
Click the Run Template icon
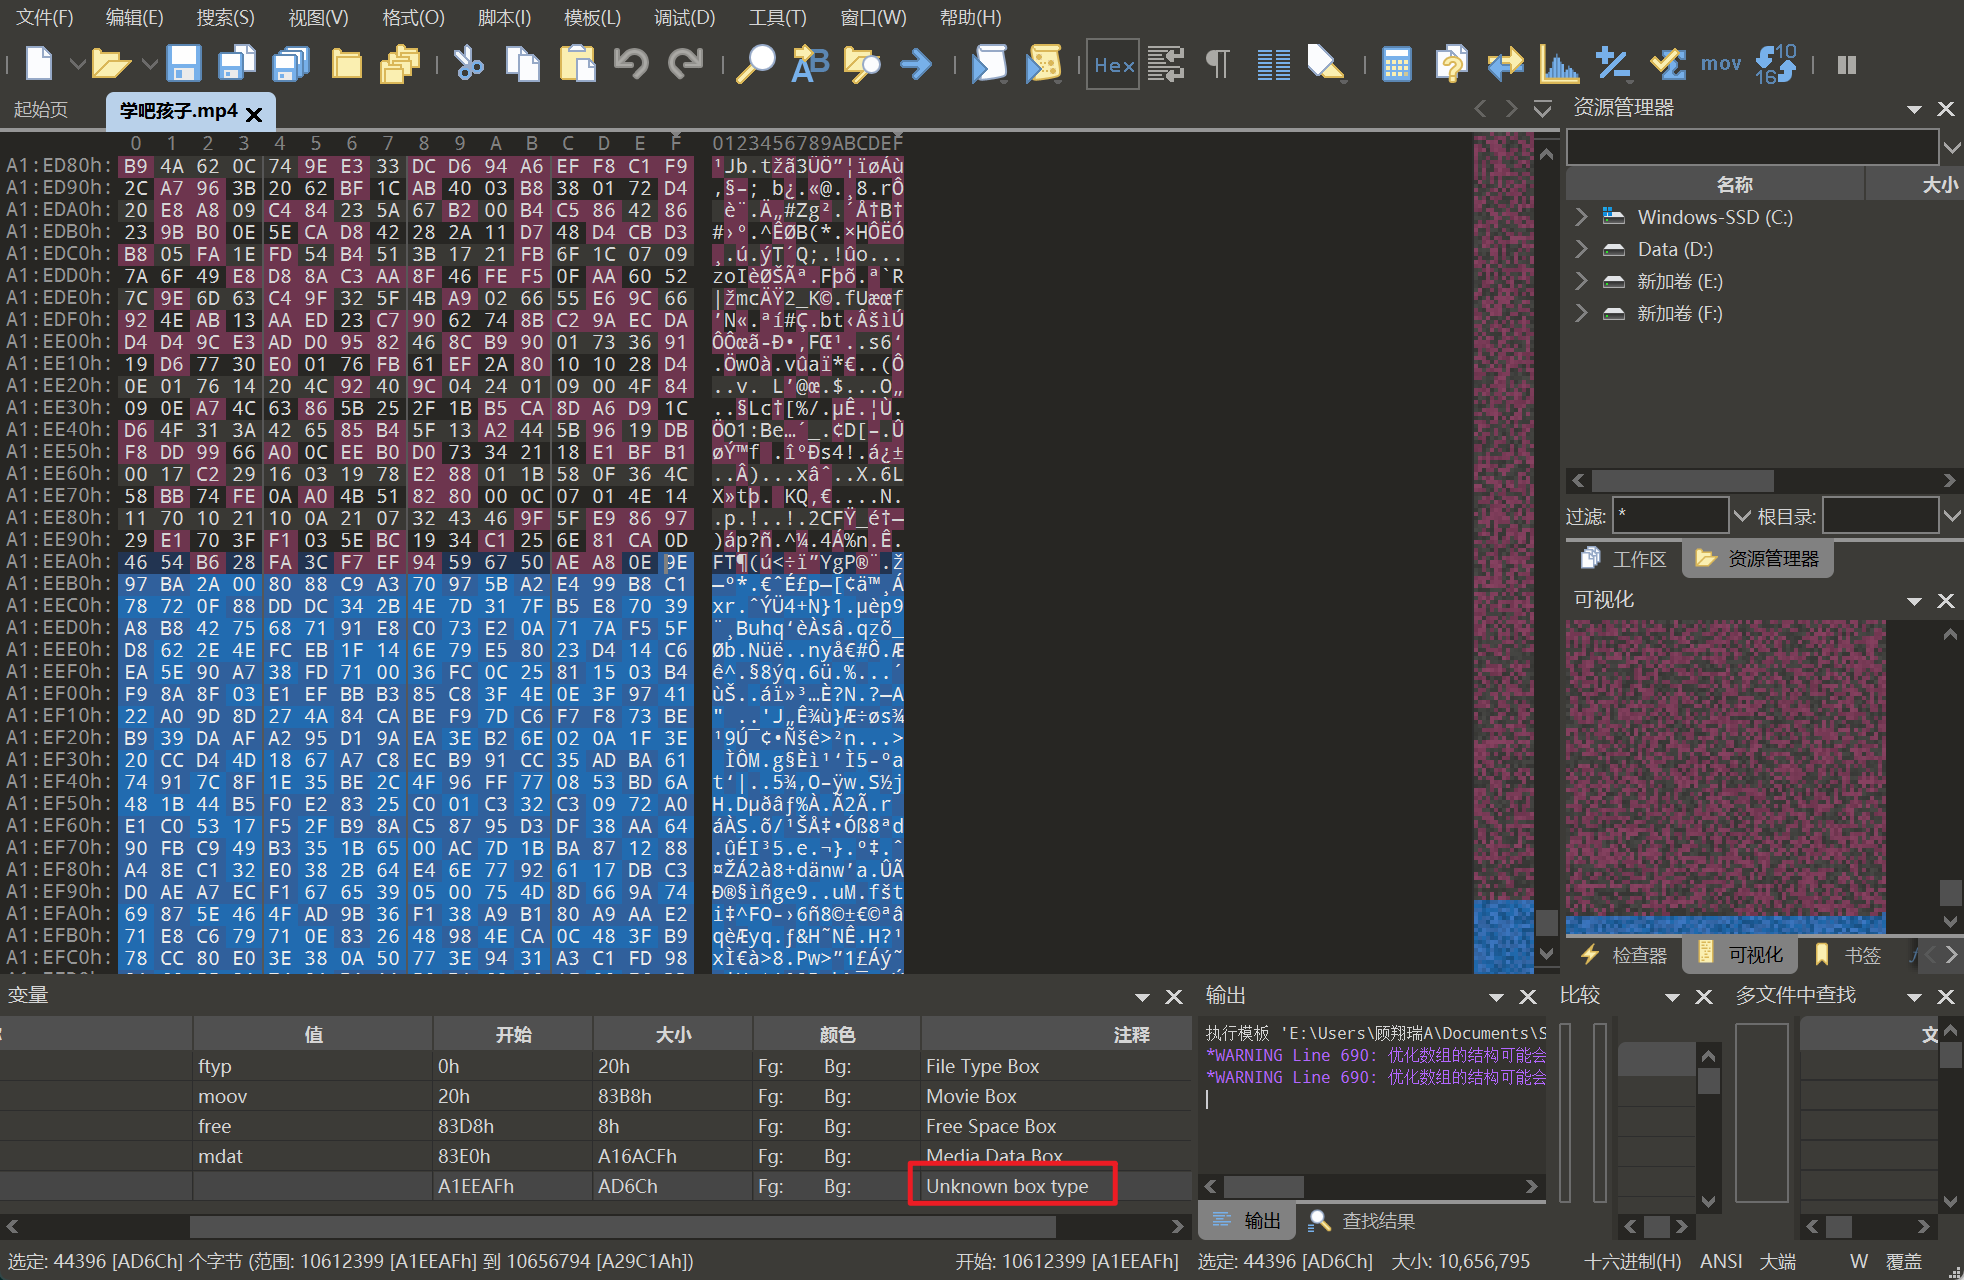coord(1043,64)
